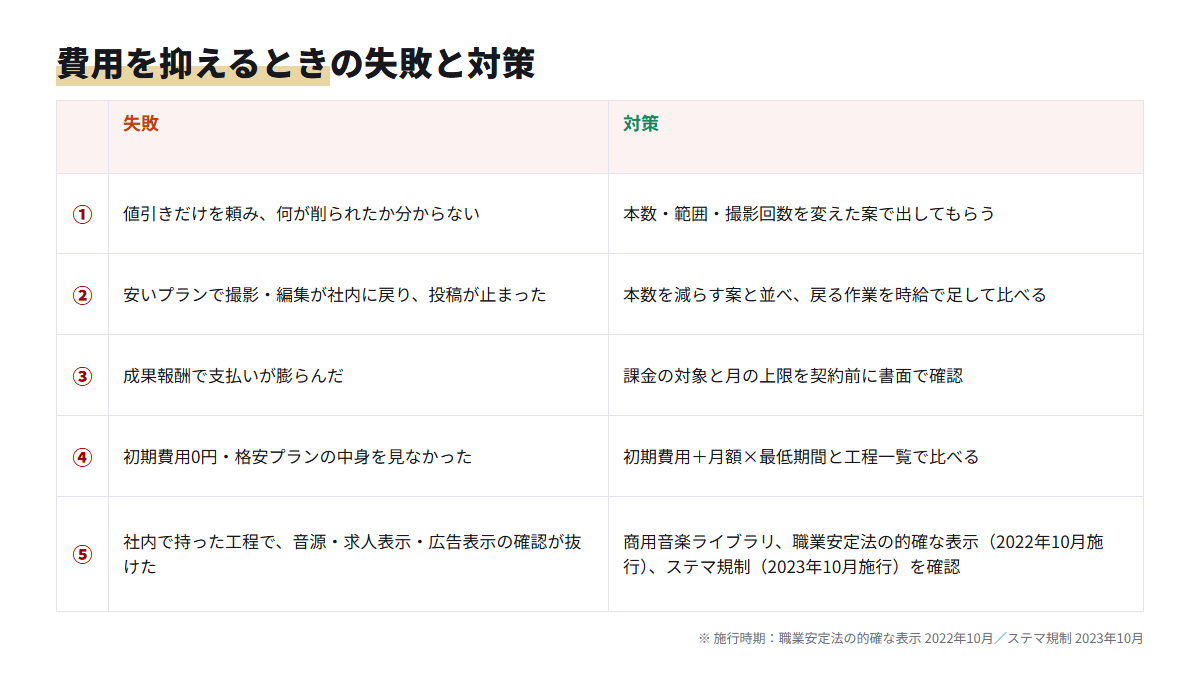Select the cell 初期費用0円・格安プランの中身を見なかった
The height and width of the screenshot is (675, 1200).
point(358,457)
